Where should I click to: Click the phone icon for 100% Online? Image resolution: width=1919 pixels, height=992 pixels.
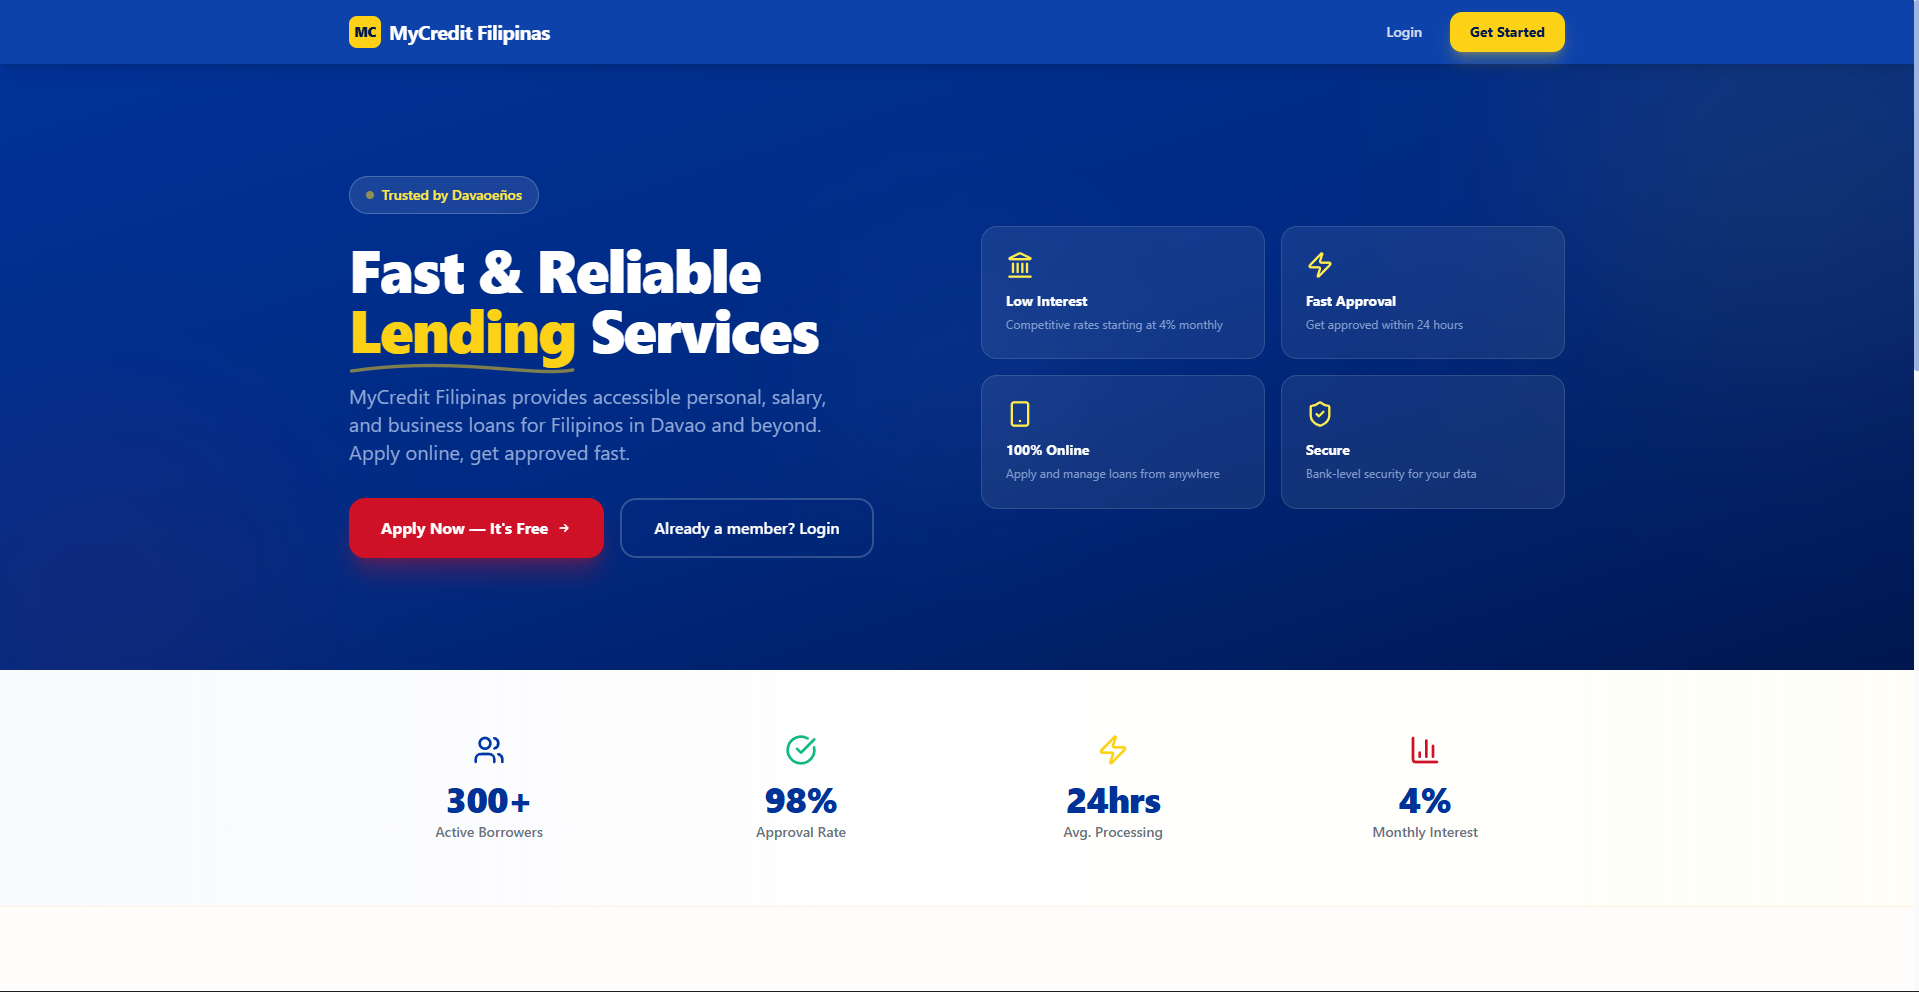1020,414
